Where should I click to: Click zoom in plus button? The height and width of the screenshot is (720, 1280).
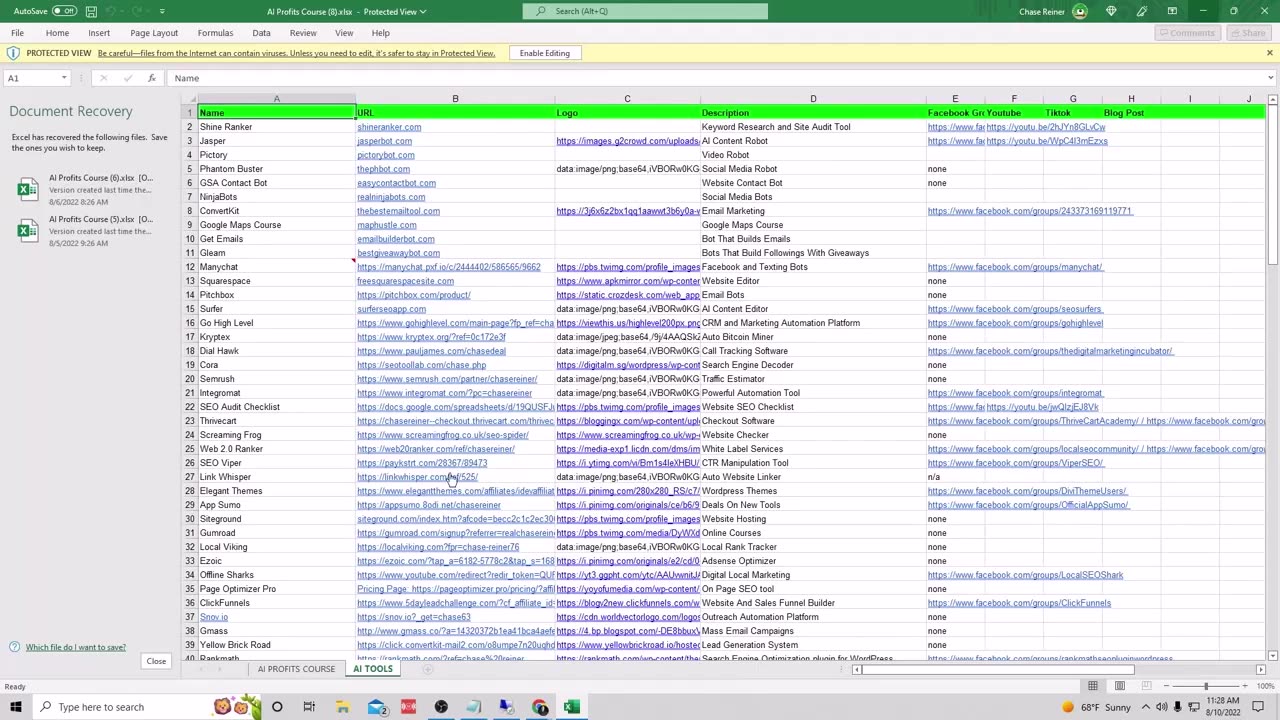click(x=1243, y=686)
